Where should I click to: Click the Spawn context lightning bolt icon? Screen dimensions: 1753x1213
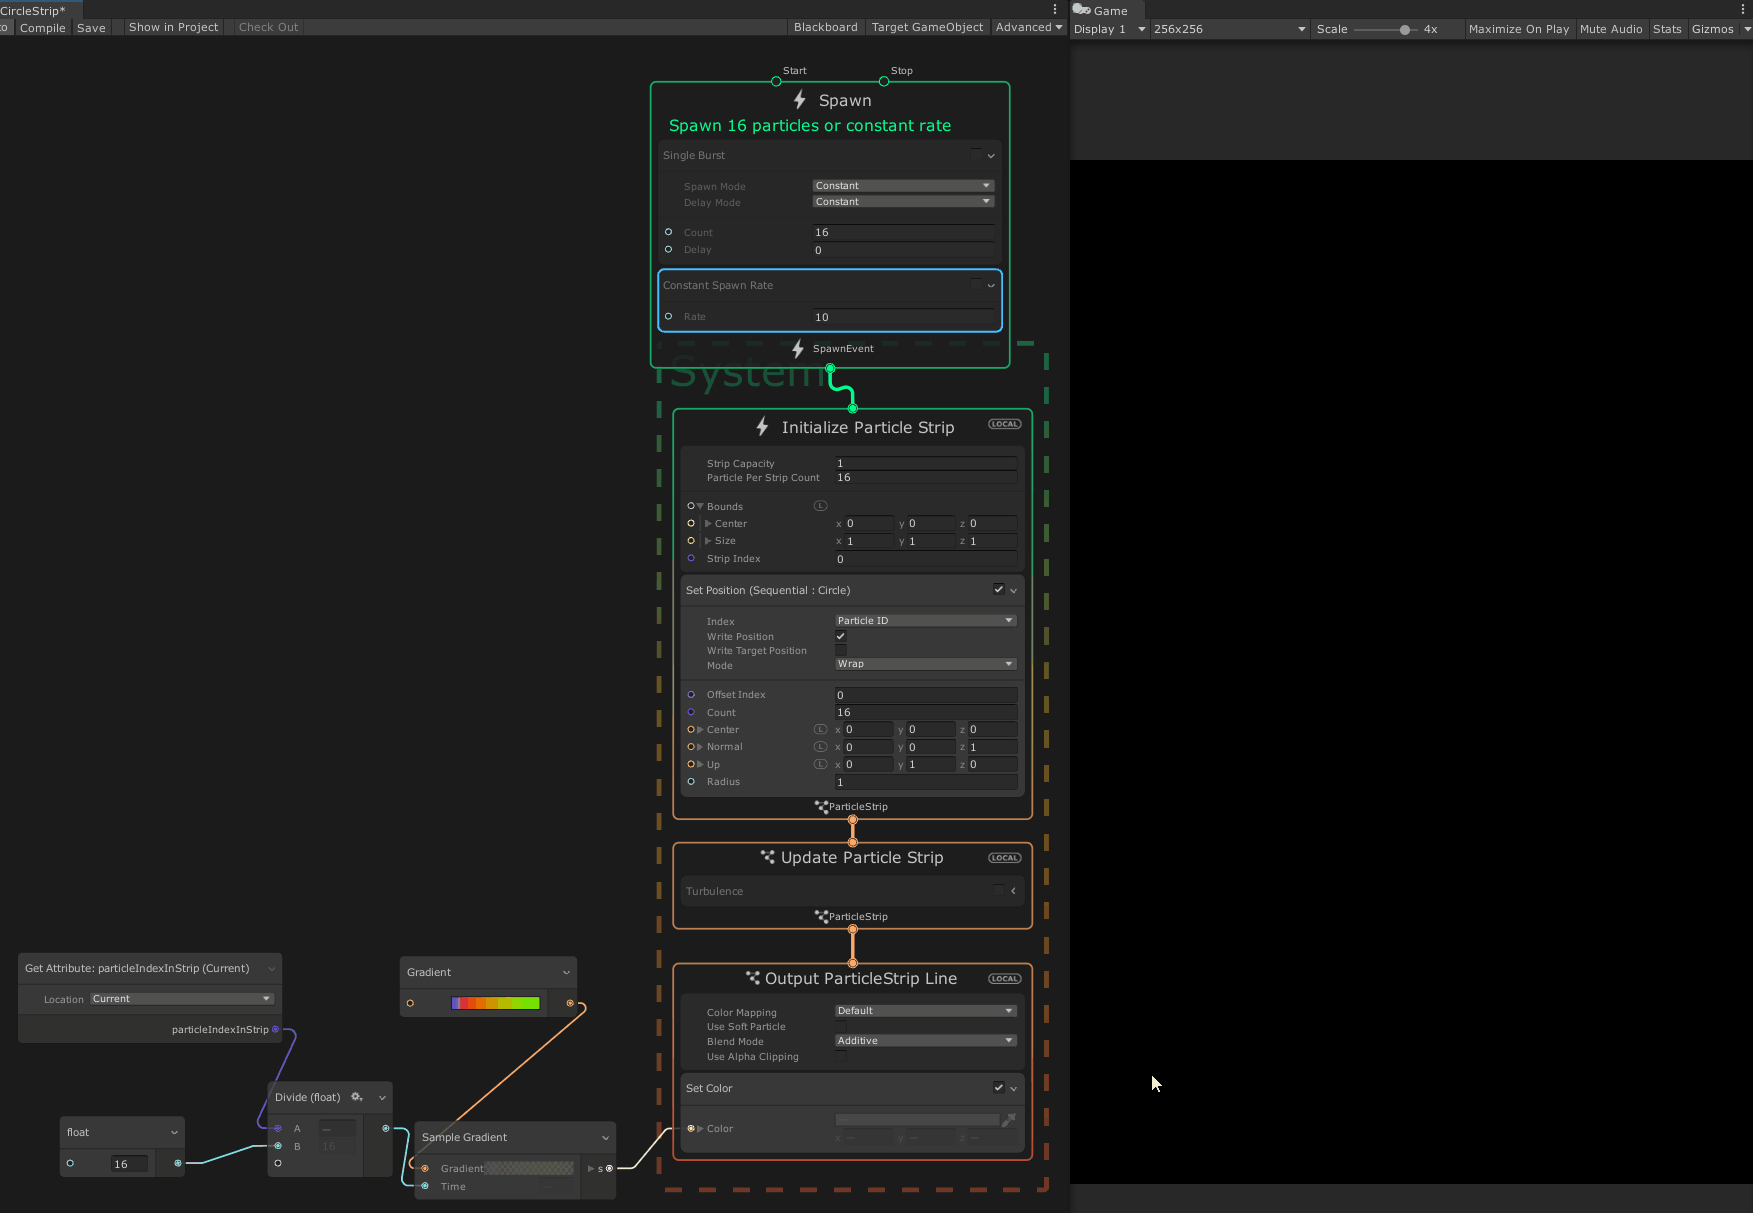(x=799, y=100)
